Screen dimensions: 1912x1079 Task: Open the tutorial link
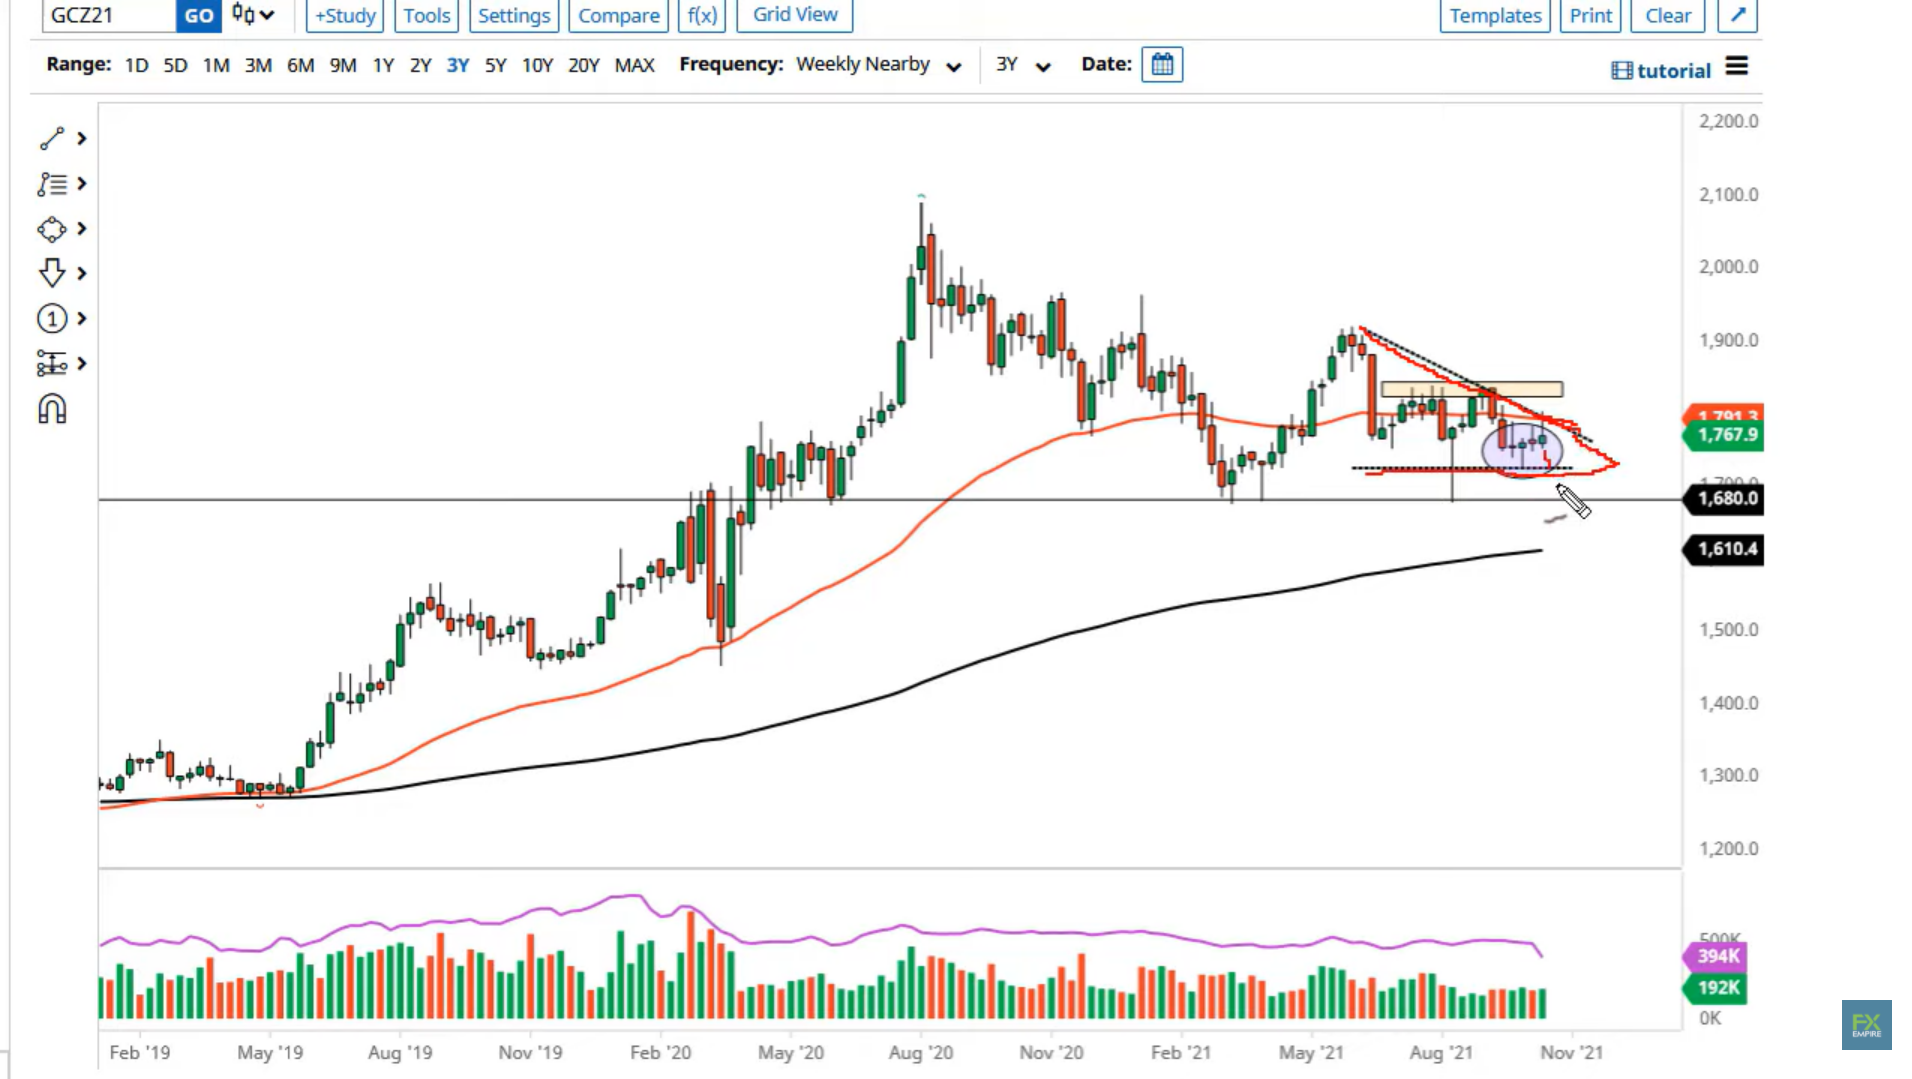click(1661, 70)
